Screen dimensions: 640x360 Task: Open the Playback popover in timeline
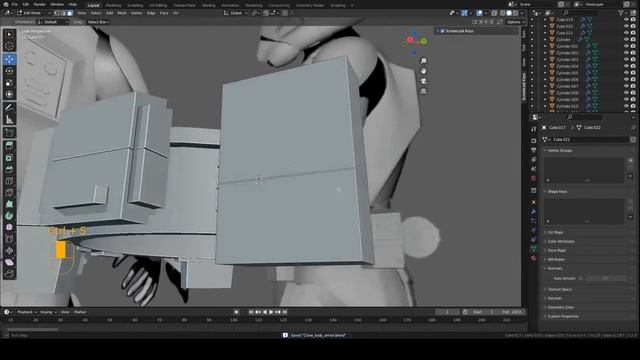pyautogui.click(x=27, y=312)
